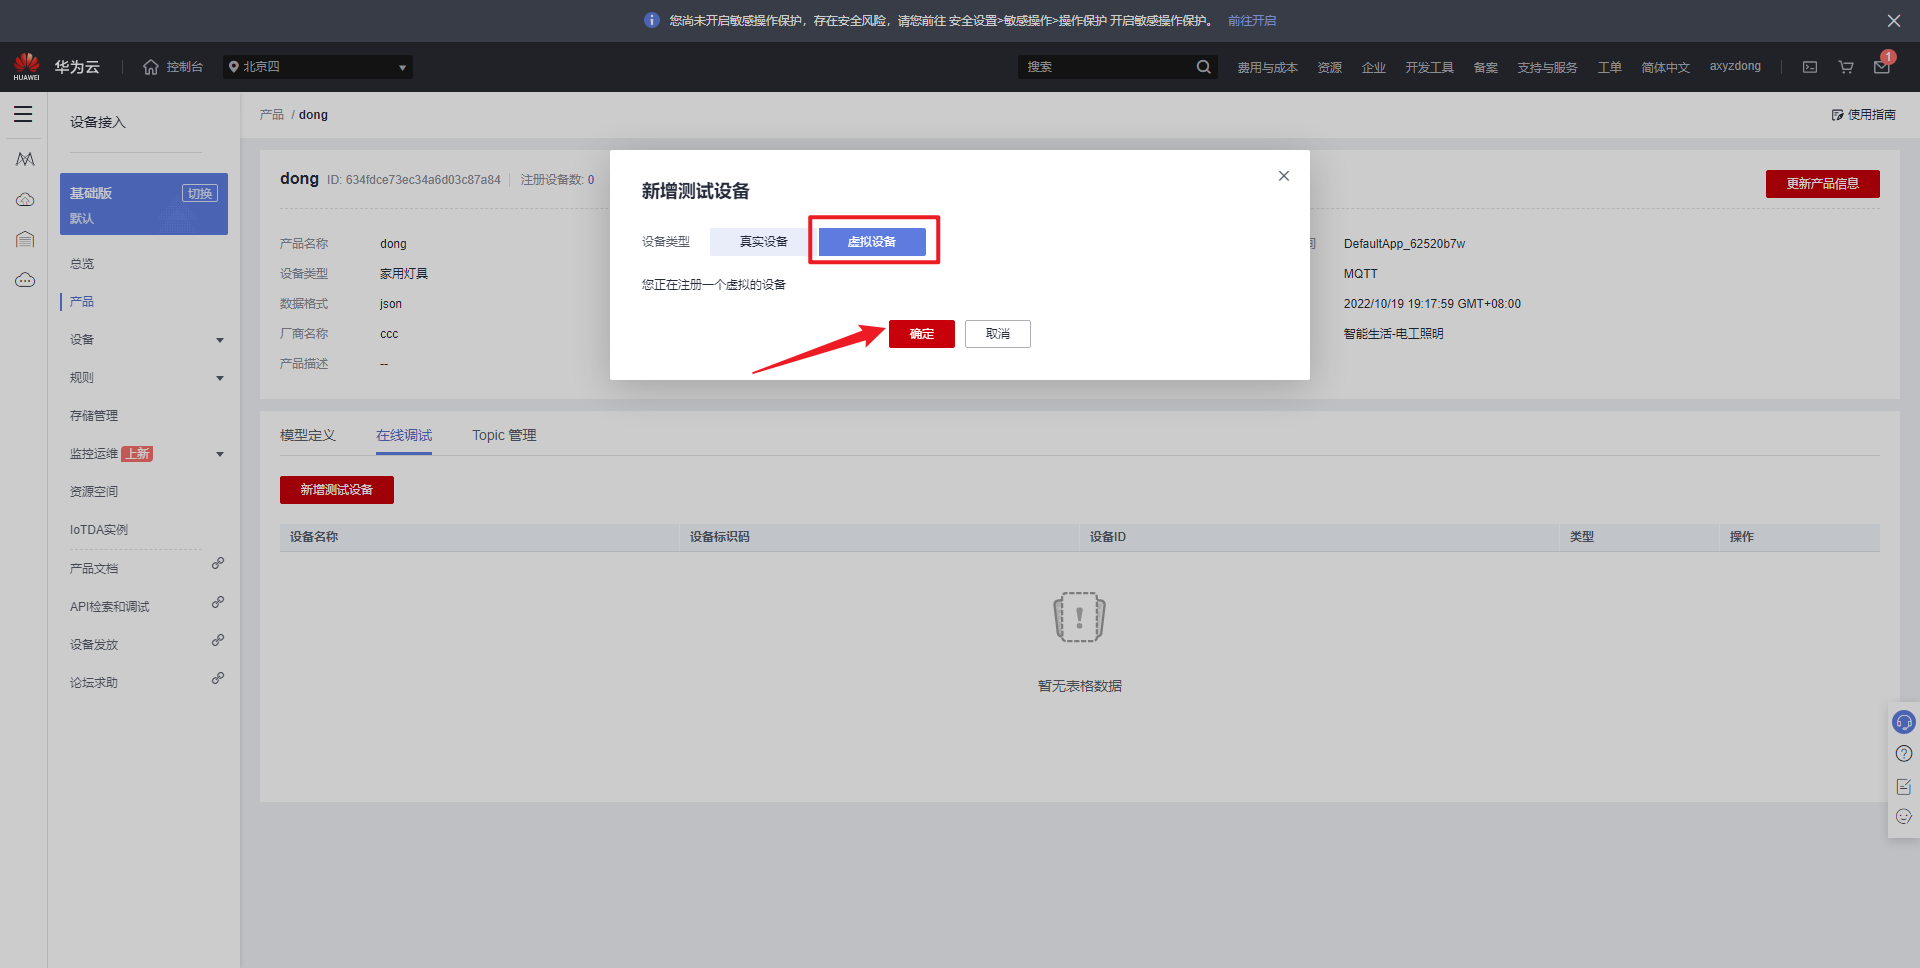Switch to the Topic 管理 tab
The height and width of the screenshot is (968, 1920).
pyautogui.click(x=504, y=436)
